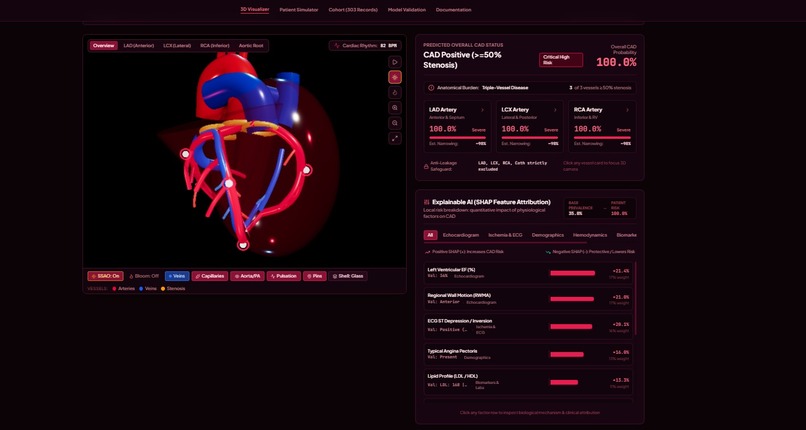
Task: Click the Left Ventricular EF SHAP bar
Action: [572, 273]
